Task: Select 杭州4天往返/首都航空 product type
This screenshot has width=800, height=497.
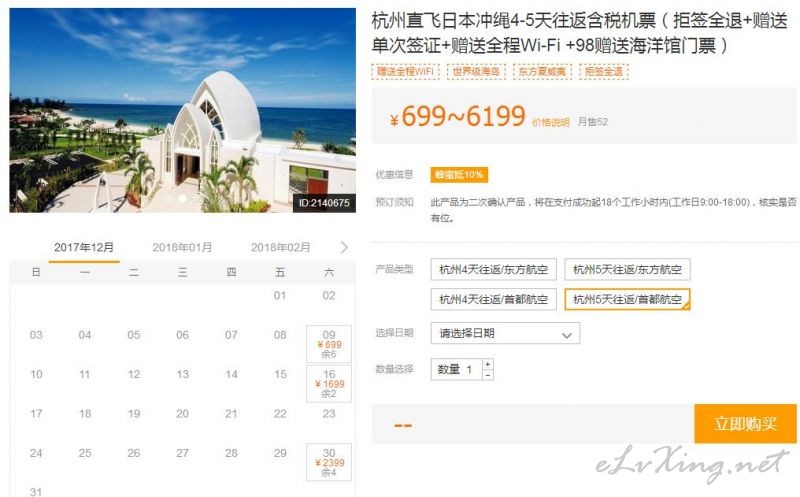Action: point(493,300)
